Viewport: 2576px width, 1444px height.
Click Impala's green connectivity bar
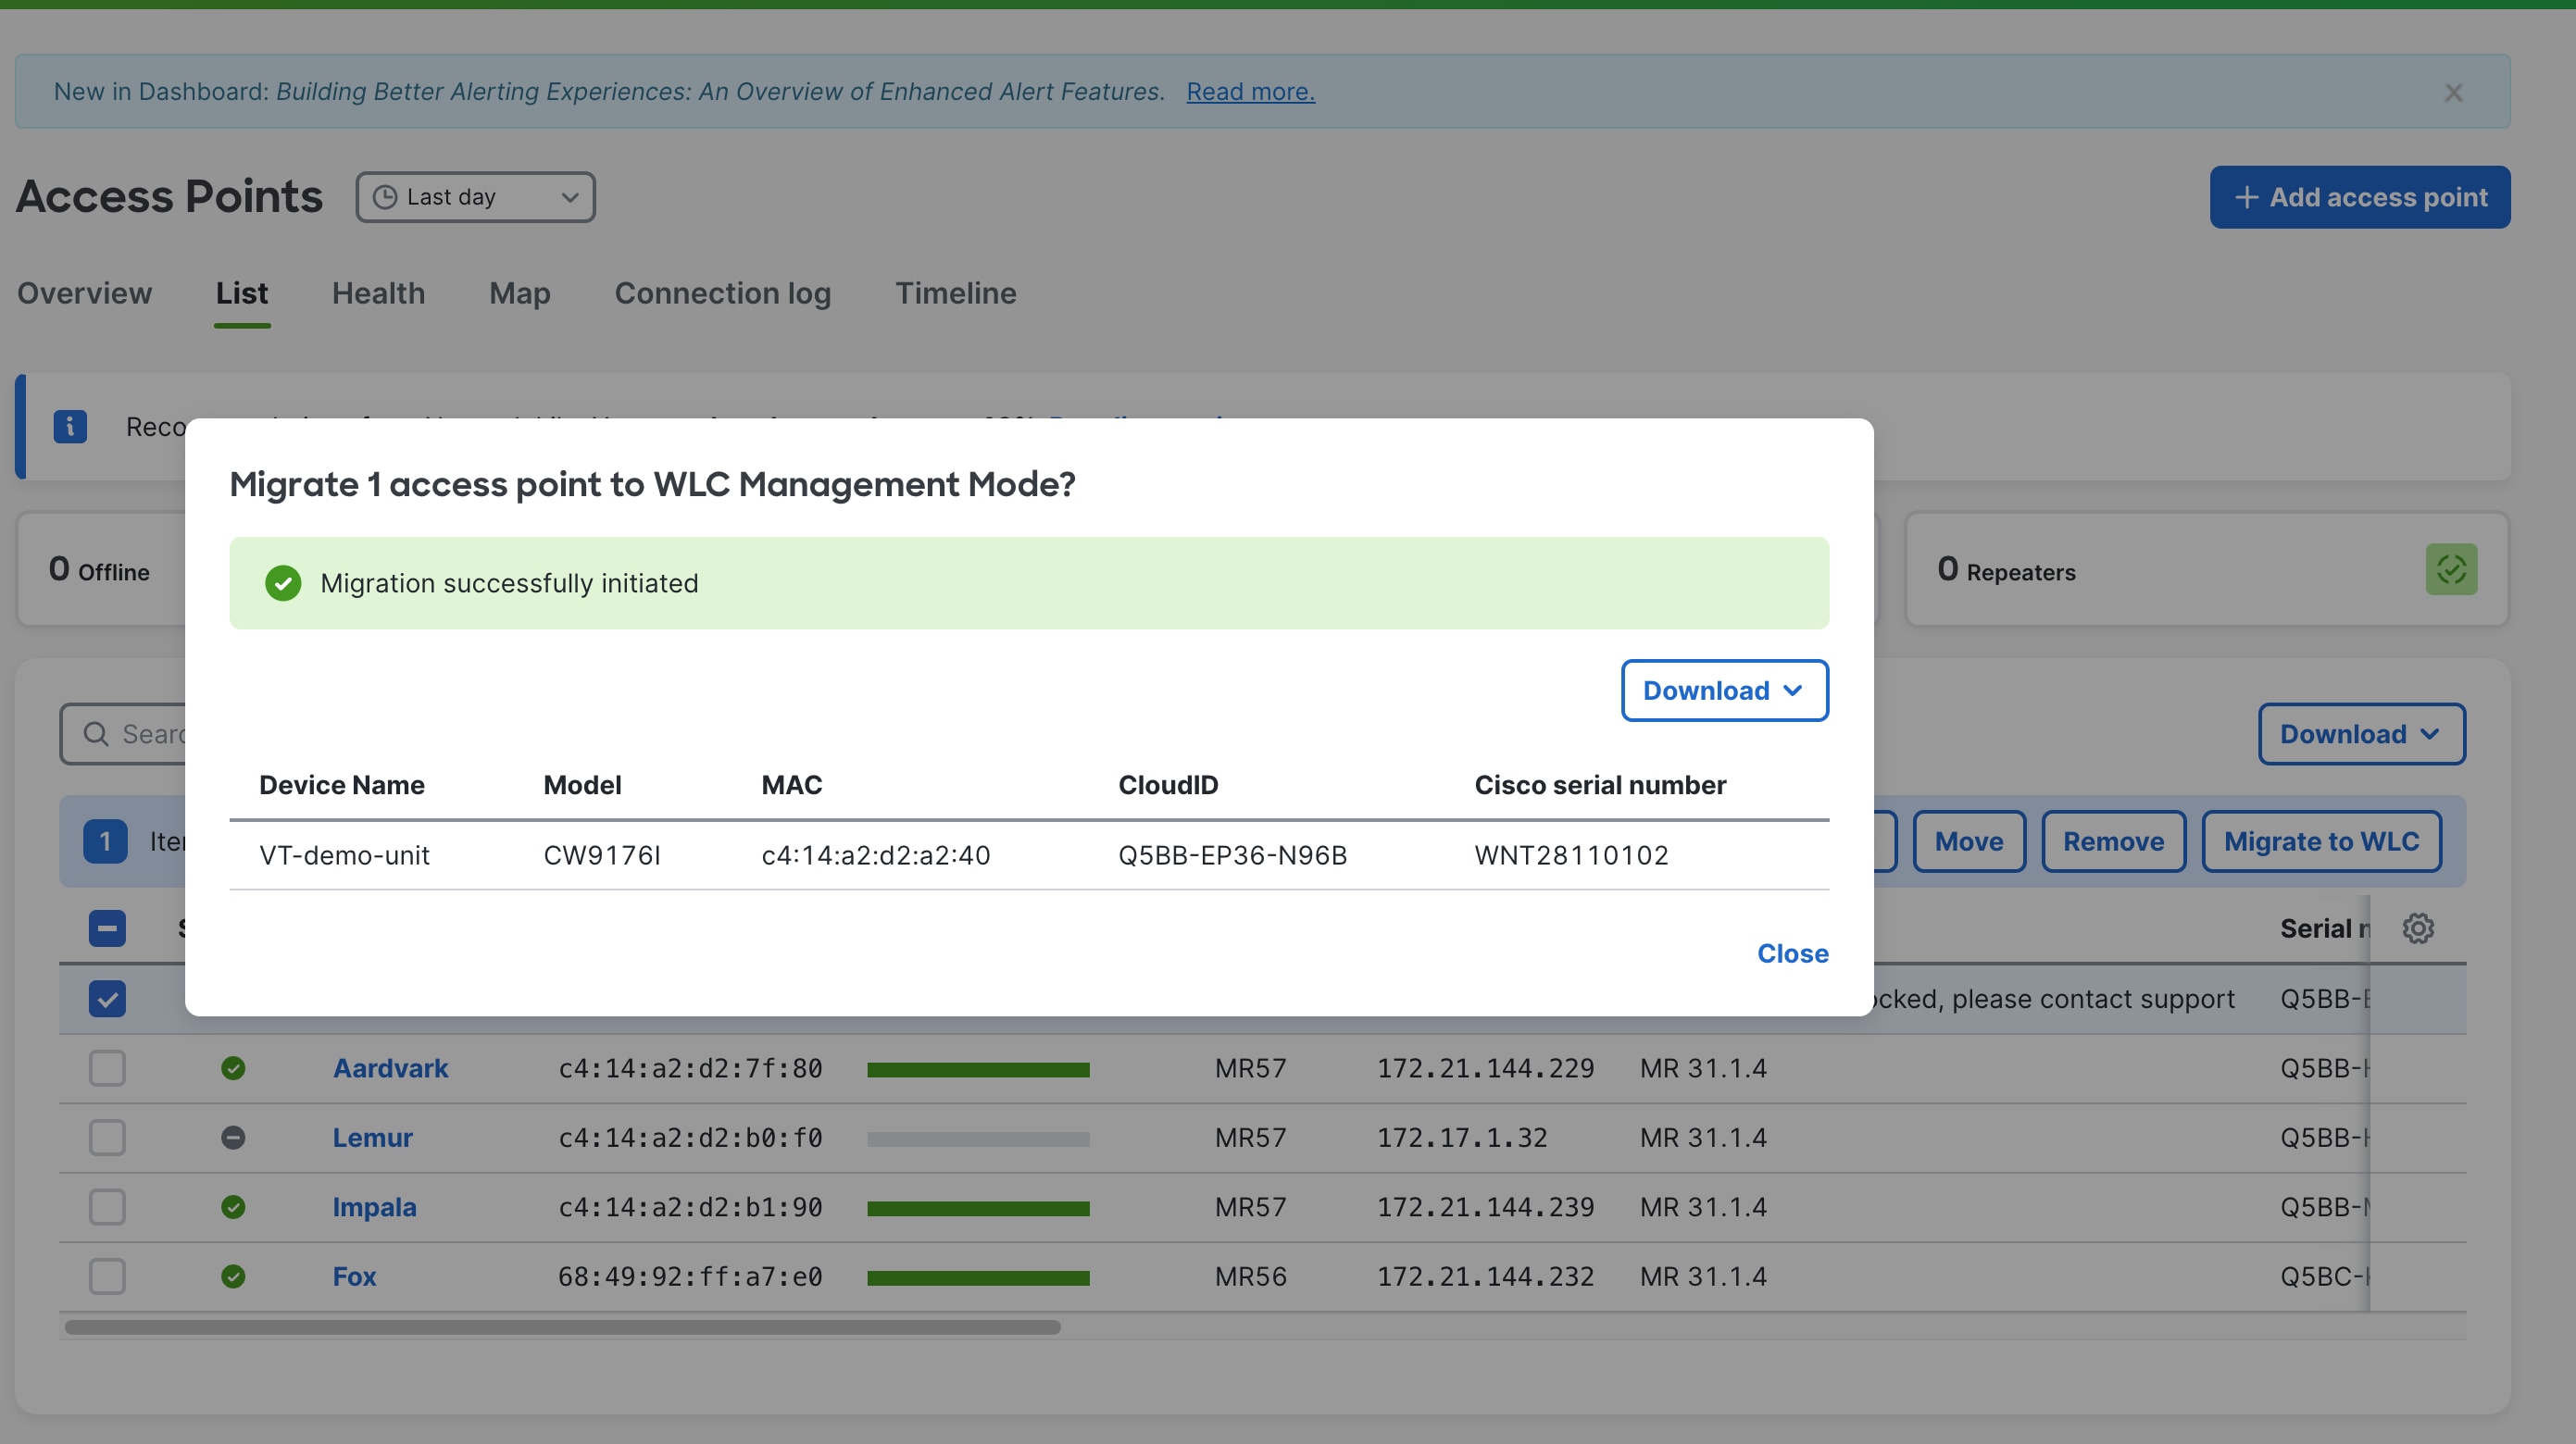point(978,1208)
